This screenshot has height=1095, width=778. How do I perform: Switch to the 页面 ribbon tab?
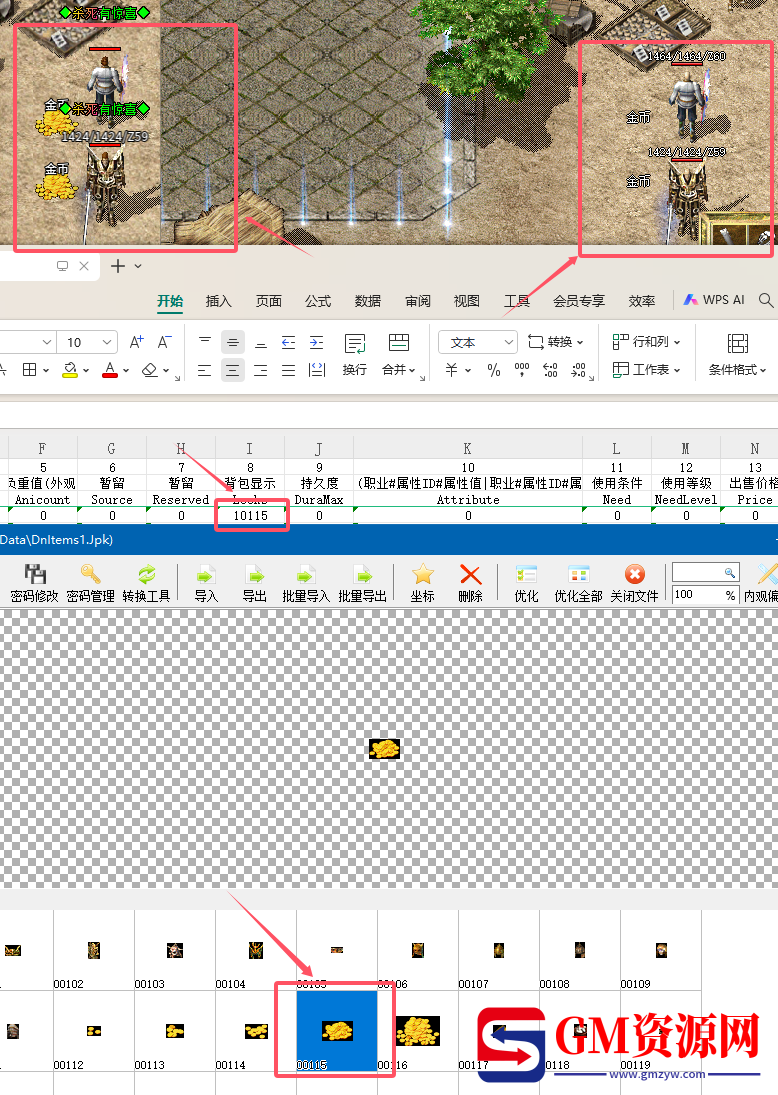coord(268,301)
